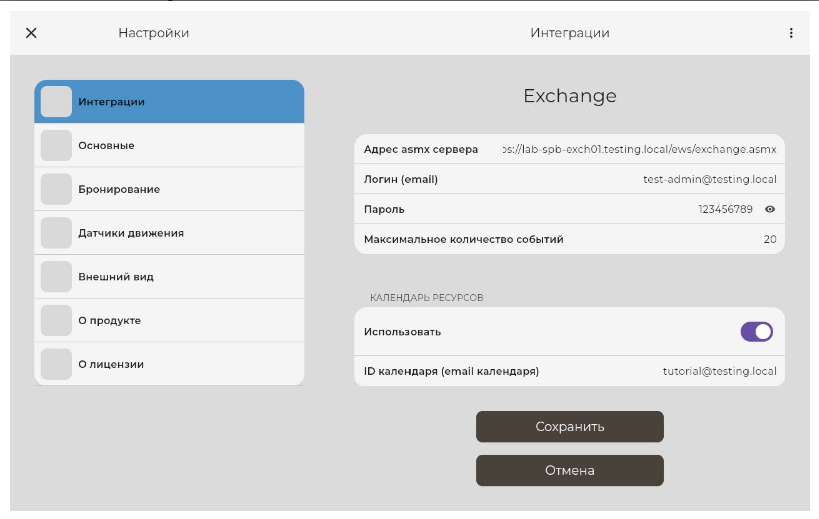Click the password field value 123456789

pyautogui.click(x=726, y=209)
